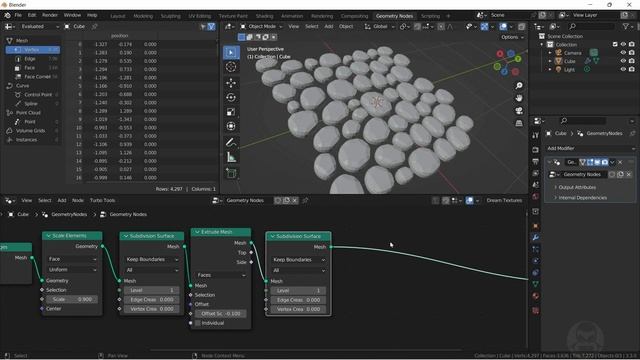Switch to the Geometry Nodes workspace tab
This screenshot has height=360, width=640.
click(x=394, y=16)
